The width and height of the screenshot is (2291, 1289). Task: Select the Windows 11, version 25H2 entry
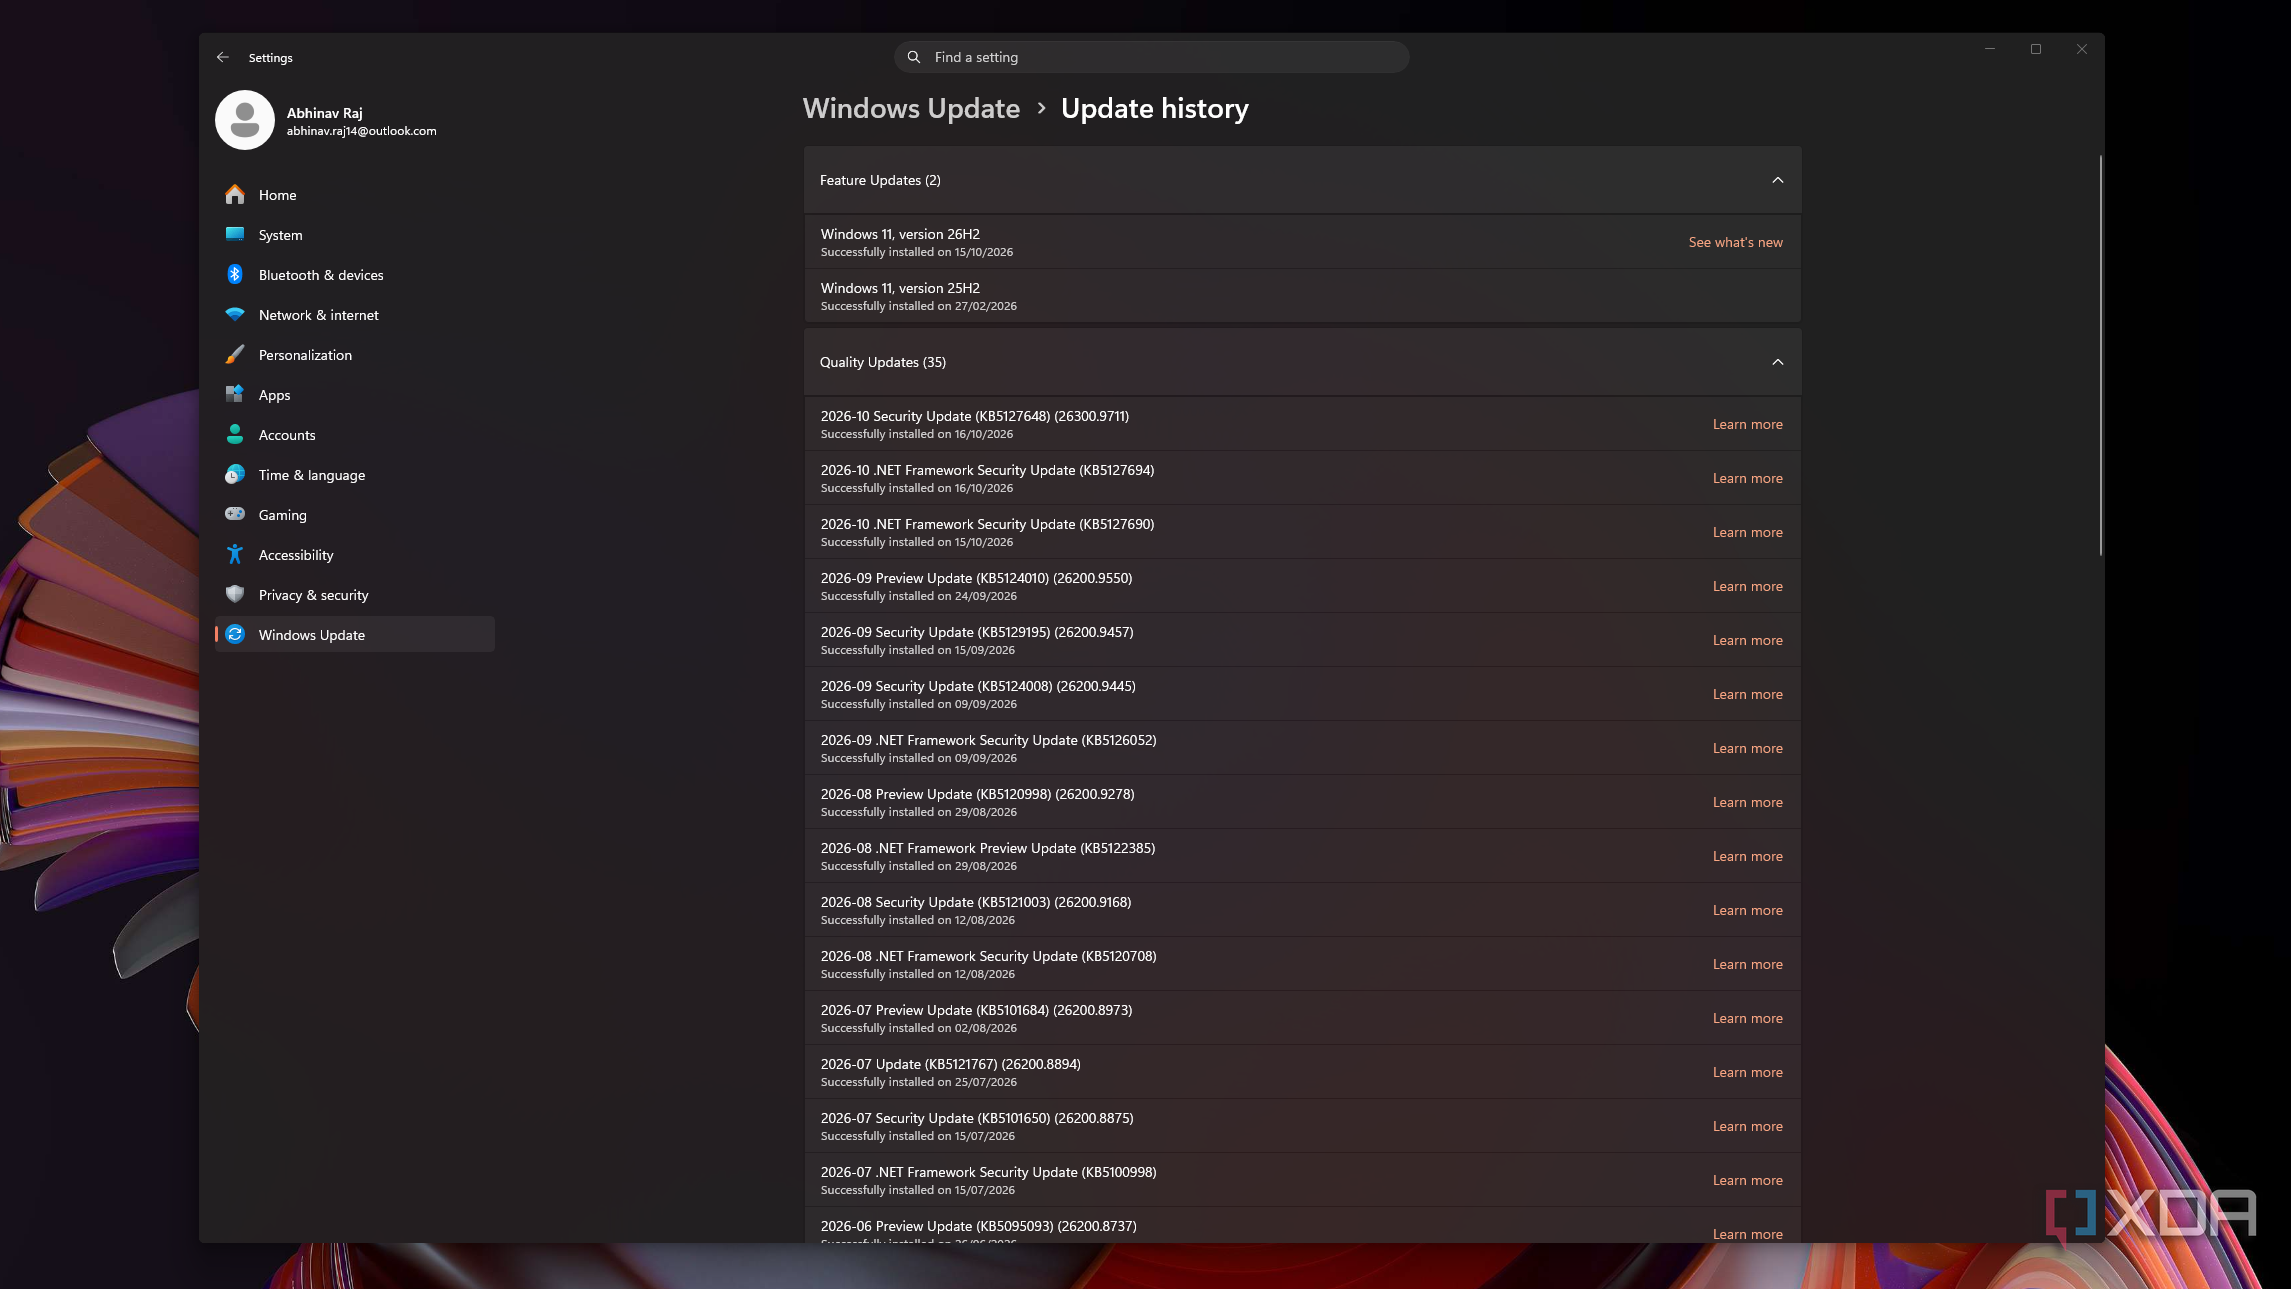(x=1302, y=296)
